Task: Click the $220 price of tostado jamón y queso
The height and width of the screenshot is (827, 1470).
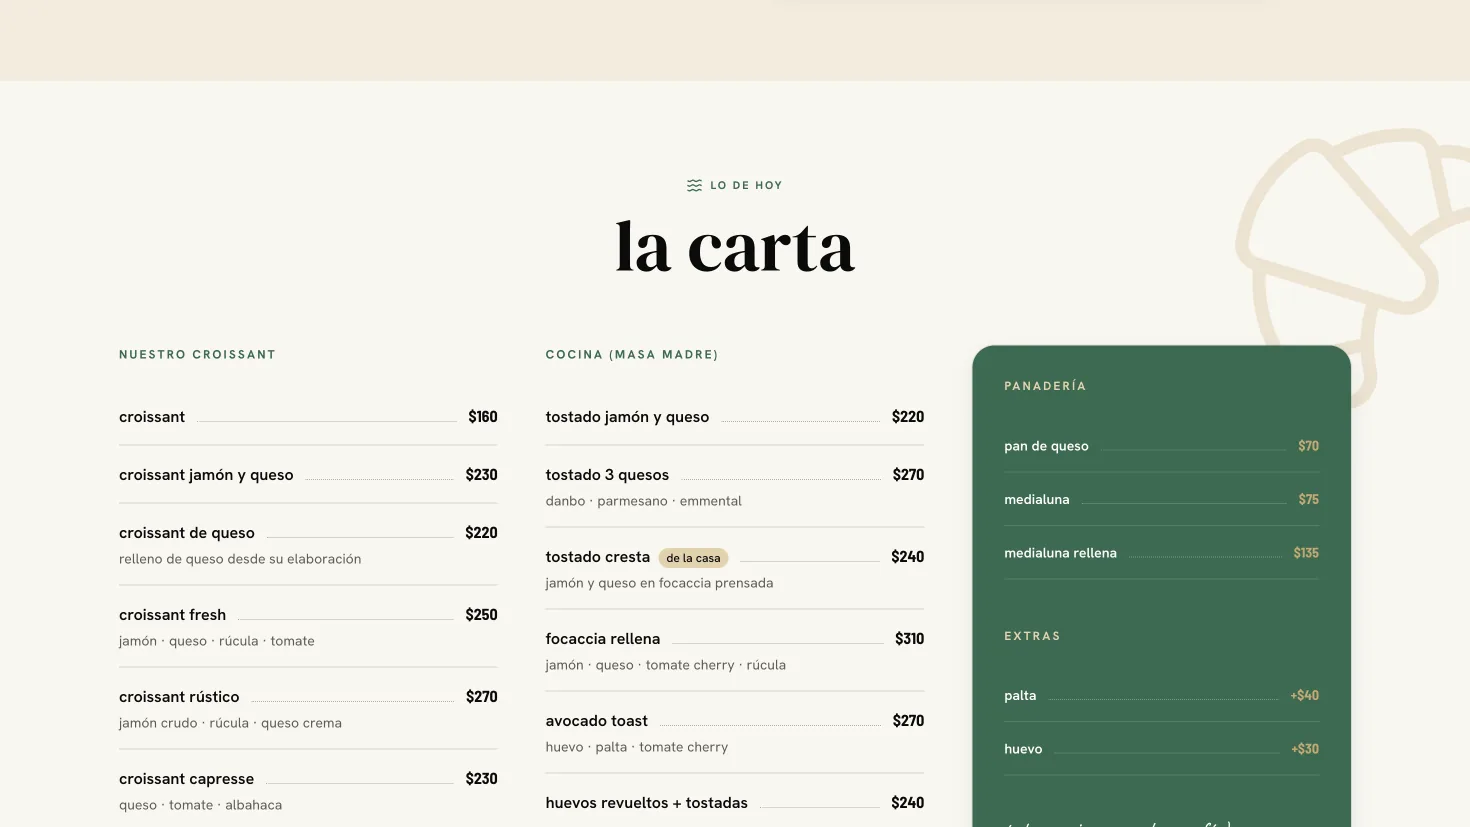Action: [908, 417]
